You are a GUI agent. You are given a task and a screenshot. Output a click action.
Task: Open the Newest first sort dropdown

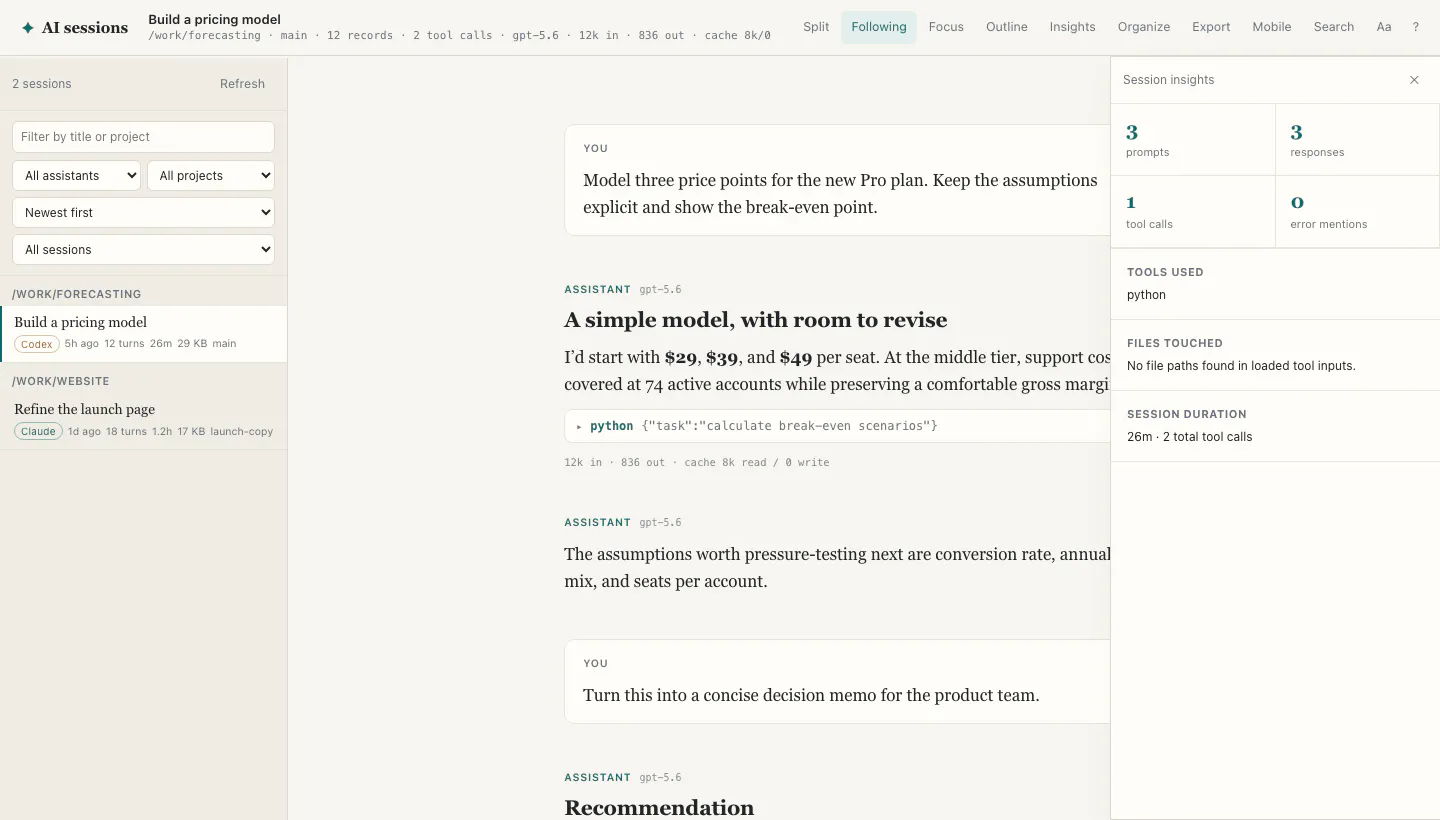point(143,212)
